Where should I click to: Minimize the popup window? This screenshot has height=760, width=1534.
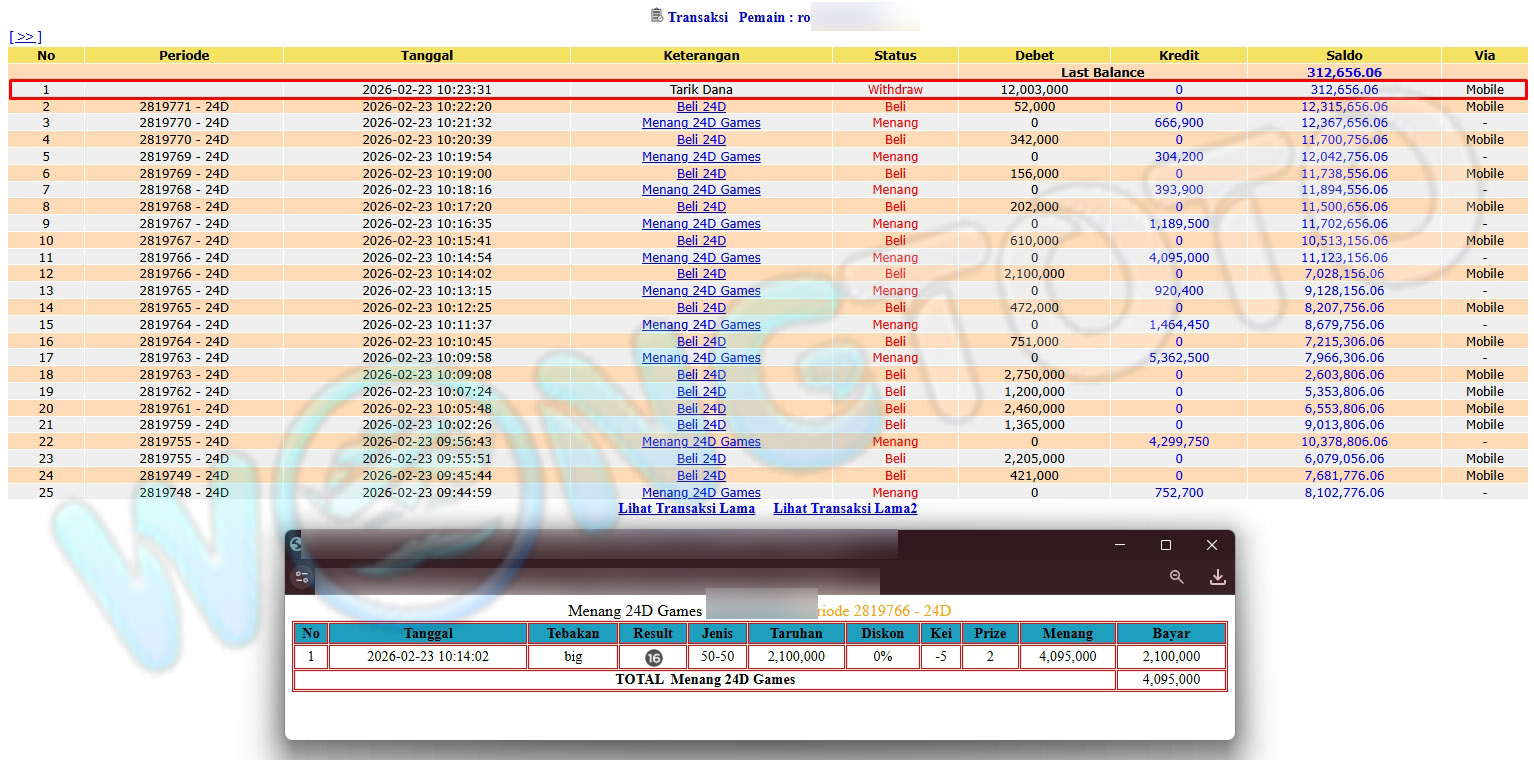tap(1119, 545)
